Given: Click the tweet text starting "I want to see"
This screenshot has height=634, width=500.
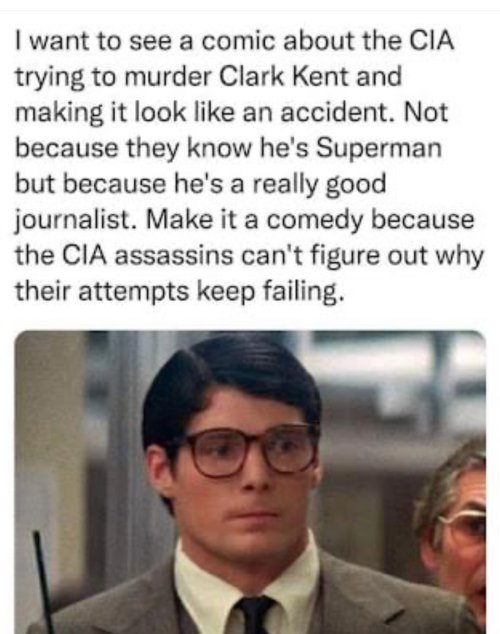Looking at the screenshot, I should [x=249, y=166].
